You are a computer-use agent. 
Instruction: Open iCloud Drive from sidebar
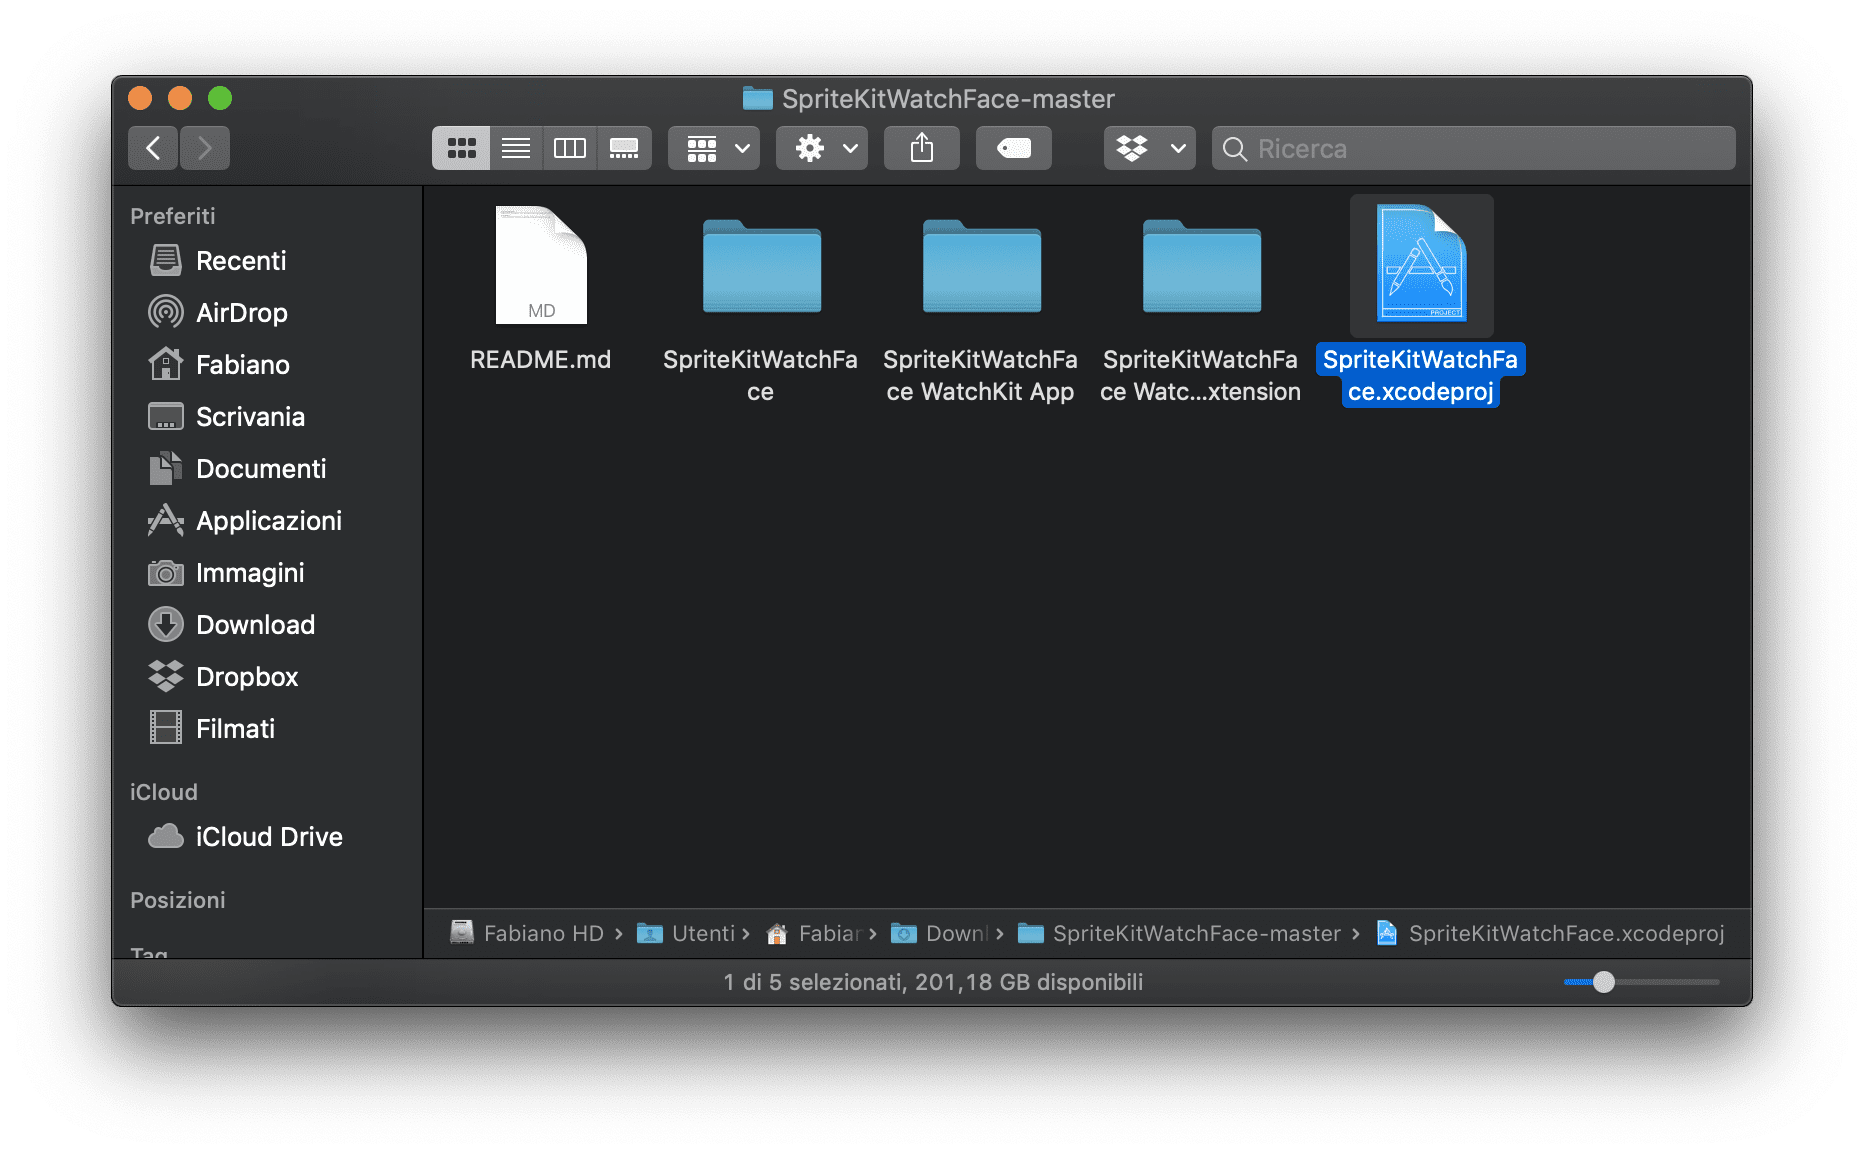[268, 837]
